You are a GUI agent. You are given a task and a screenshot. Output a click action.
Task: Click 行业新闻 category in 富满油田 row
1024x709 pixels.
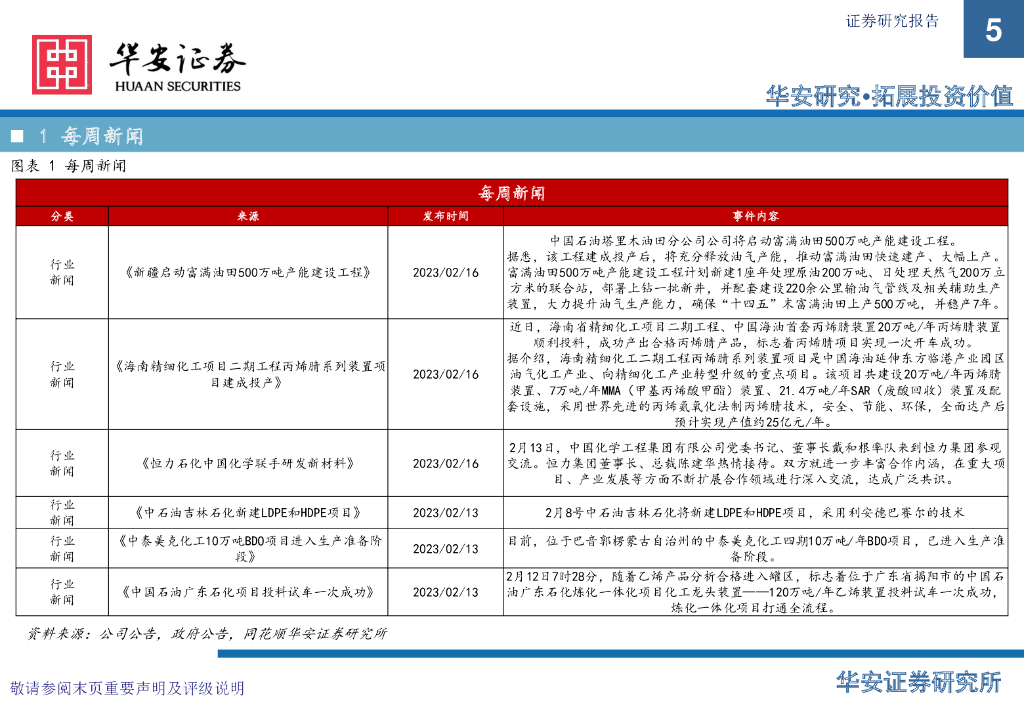pos(62,272)
